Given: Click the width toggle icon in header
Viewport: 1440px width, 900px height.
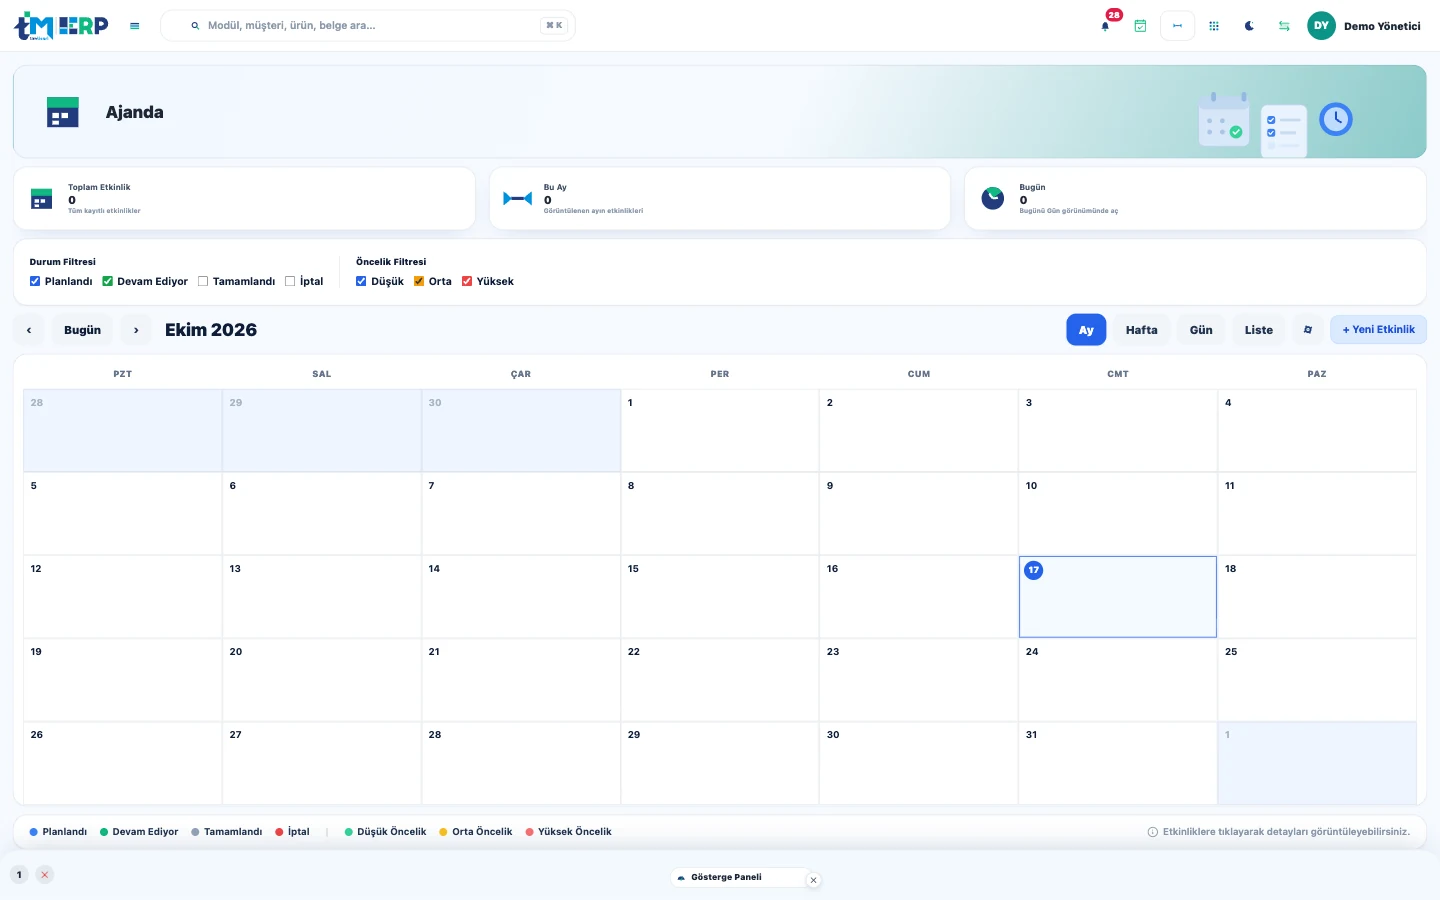Looking at the screenshot, I should 1177,26.
